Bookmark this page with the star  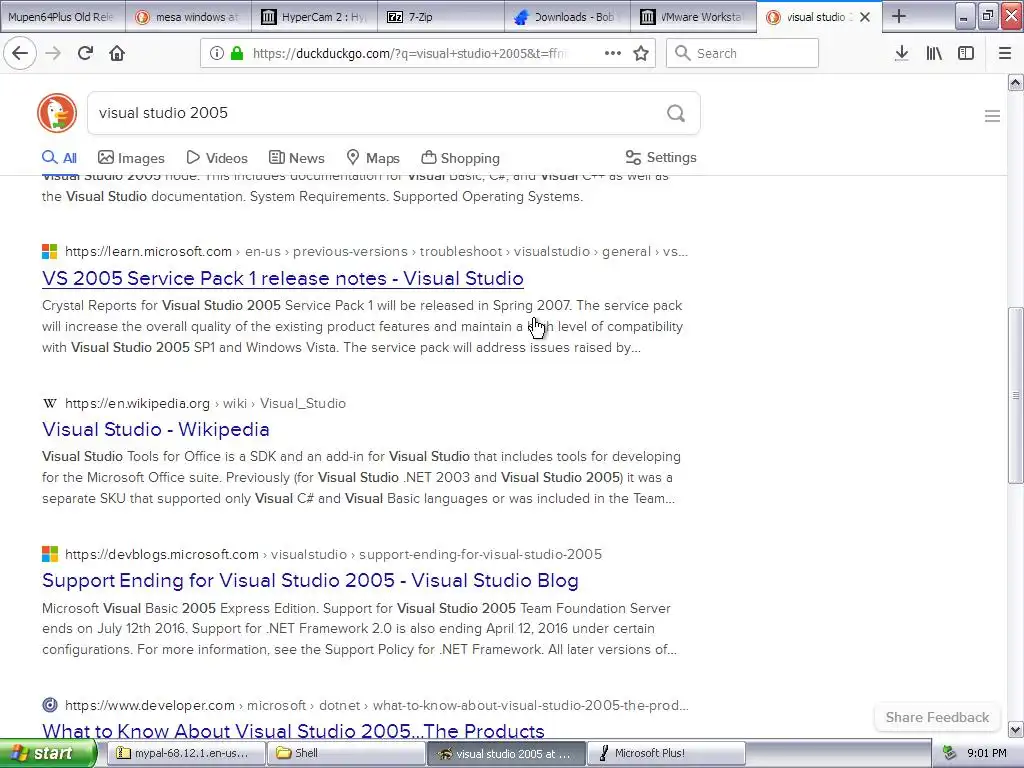(641, 53)
